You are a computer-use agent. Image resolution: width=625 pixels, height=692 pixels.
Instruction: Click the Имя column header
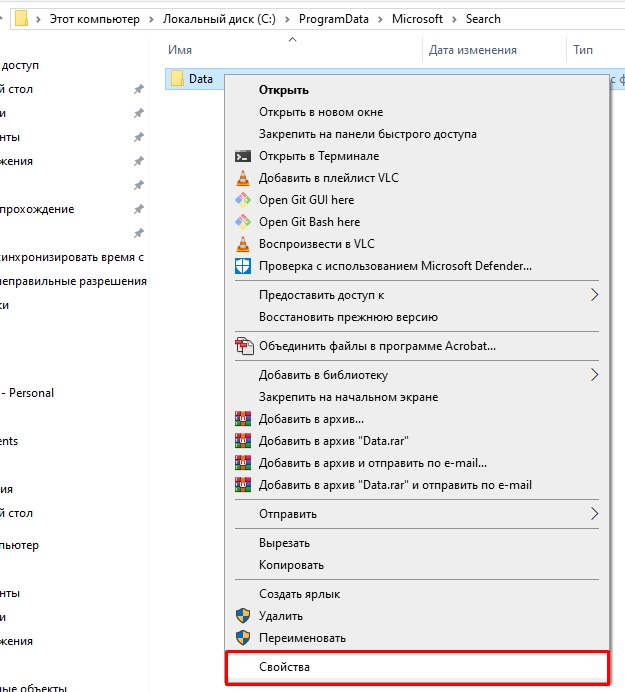click(180, 50)
